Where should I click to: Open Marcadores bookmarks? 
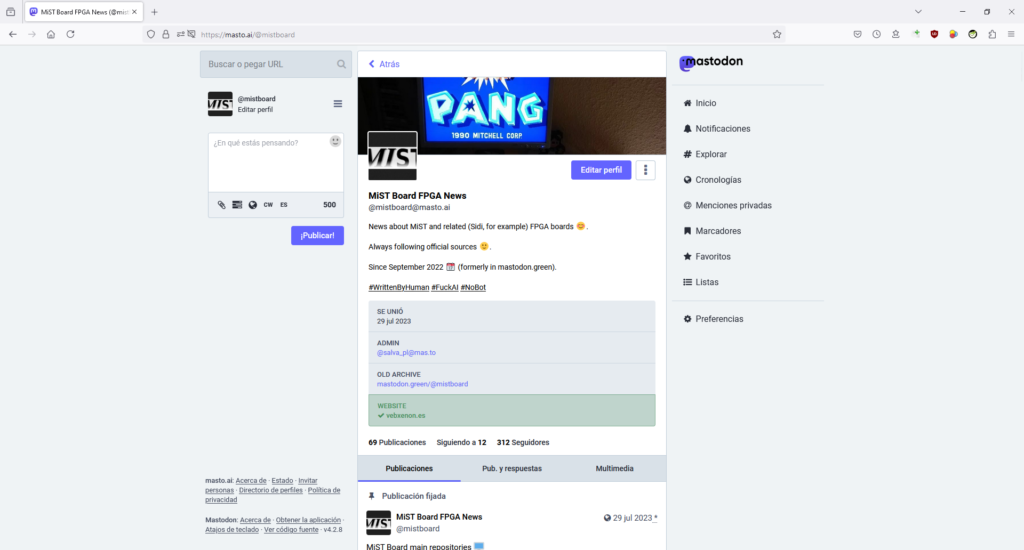click(x=712, y=231)
